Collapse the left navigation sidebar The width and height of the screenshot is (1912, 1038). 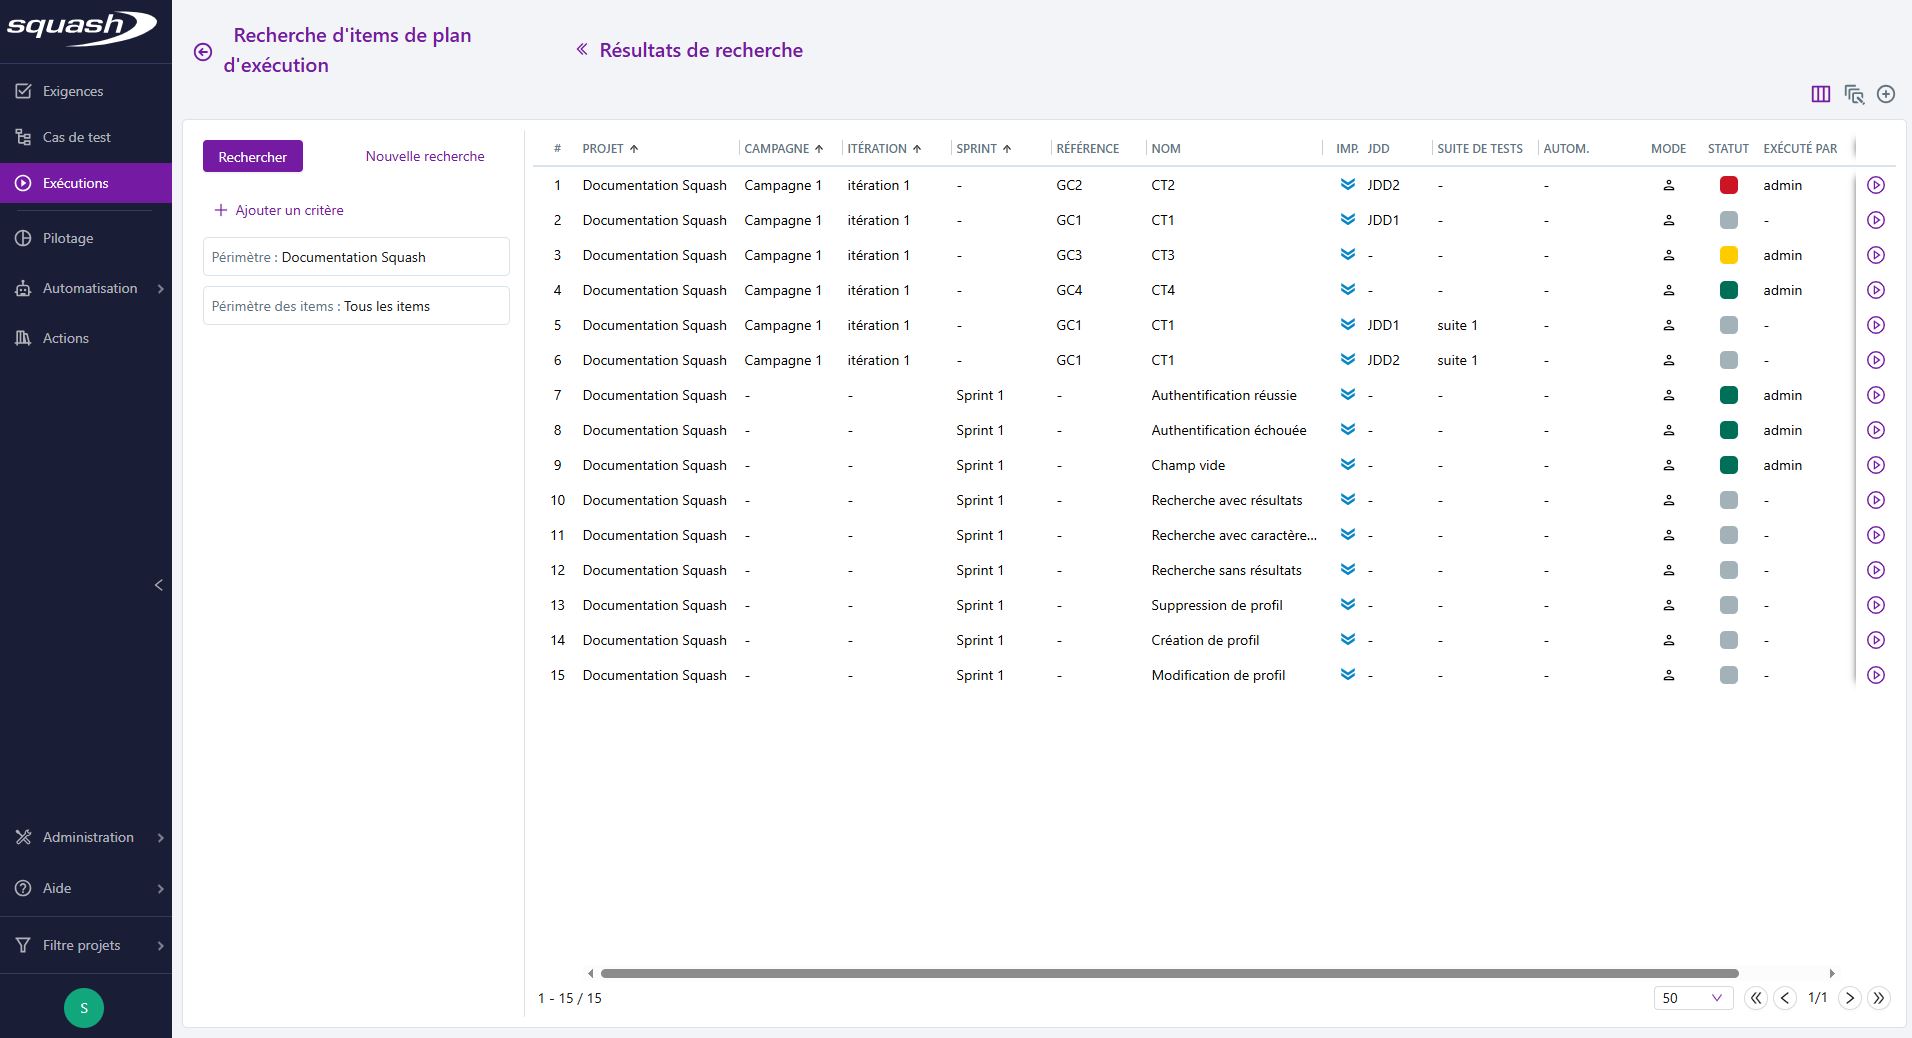click(158, 585)
